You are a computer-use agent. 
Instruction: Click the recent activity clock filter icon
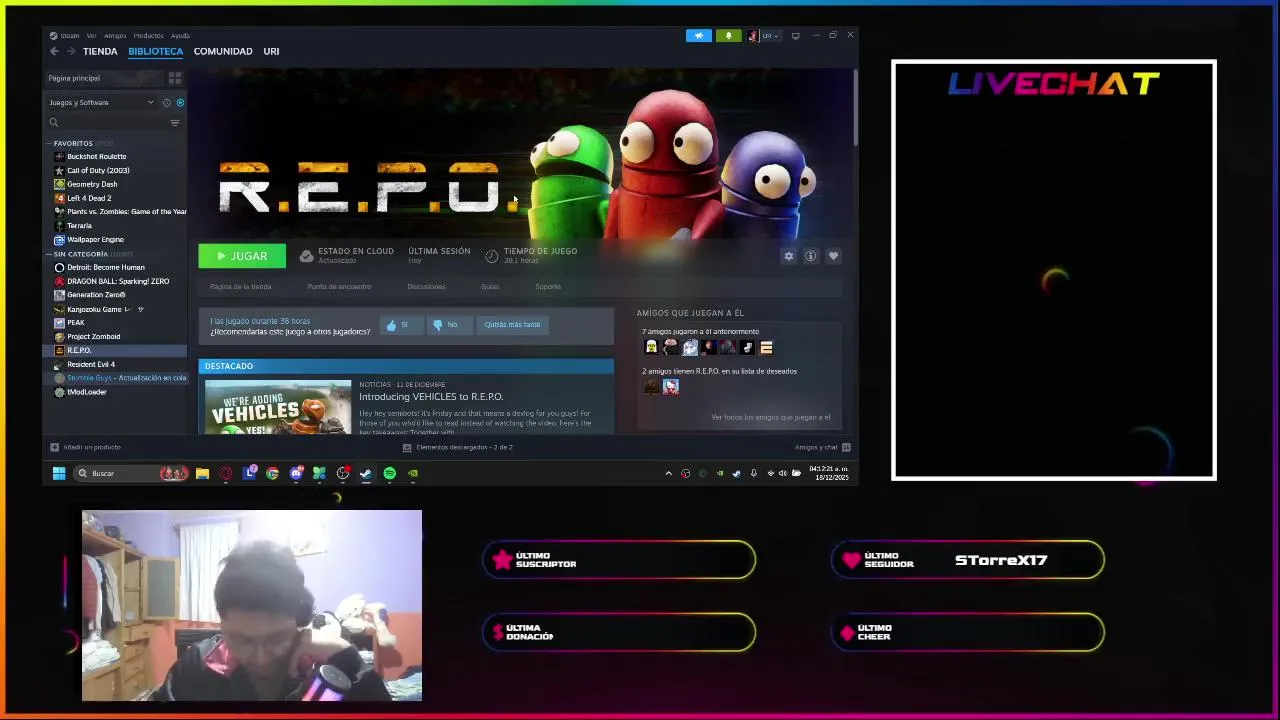(167, 102)
